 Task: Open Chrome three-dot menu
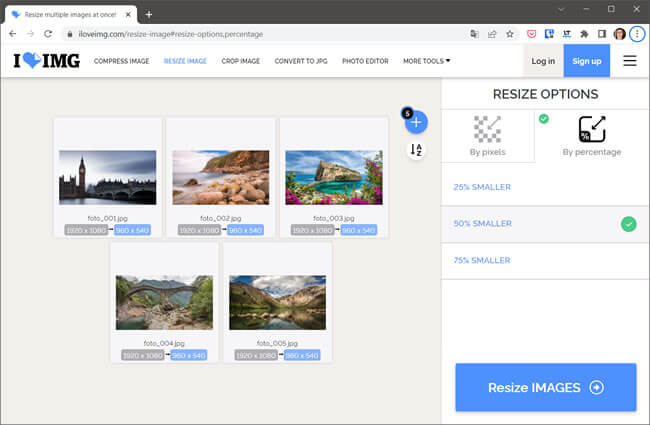tap(637, 33)
